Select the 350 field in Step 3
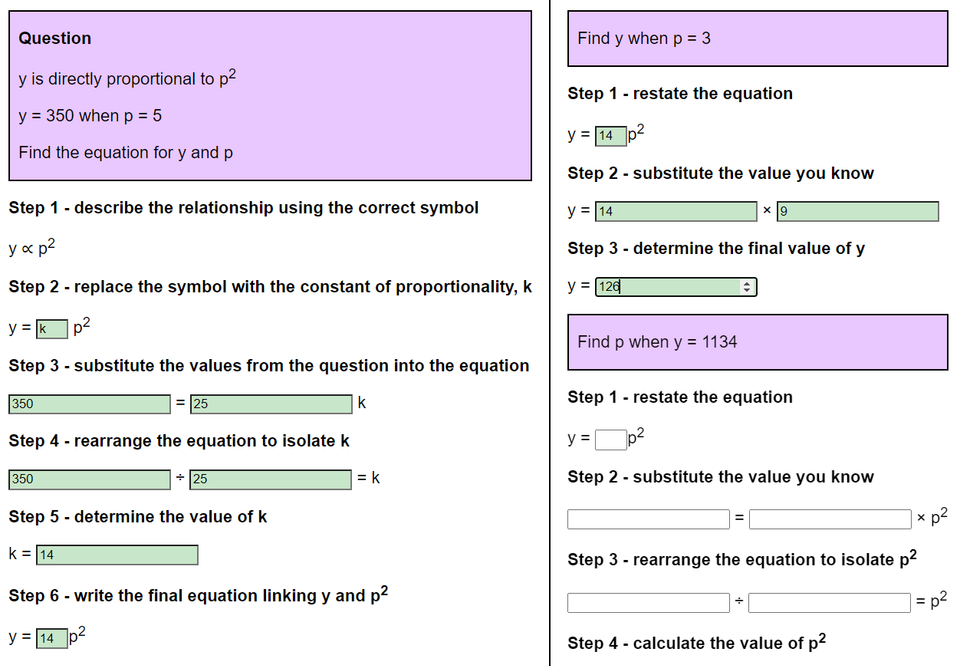 88,403
